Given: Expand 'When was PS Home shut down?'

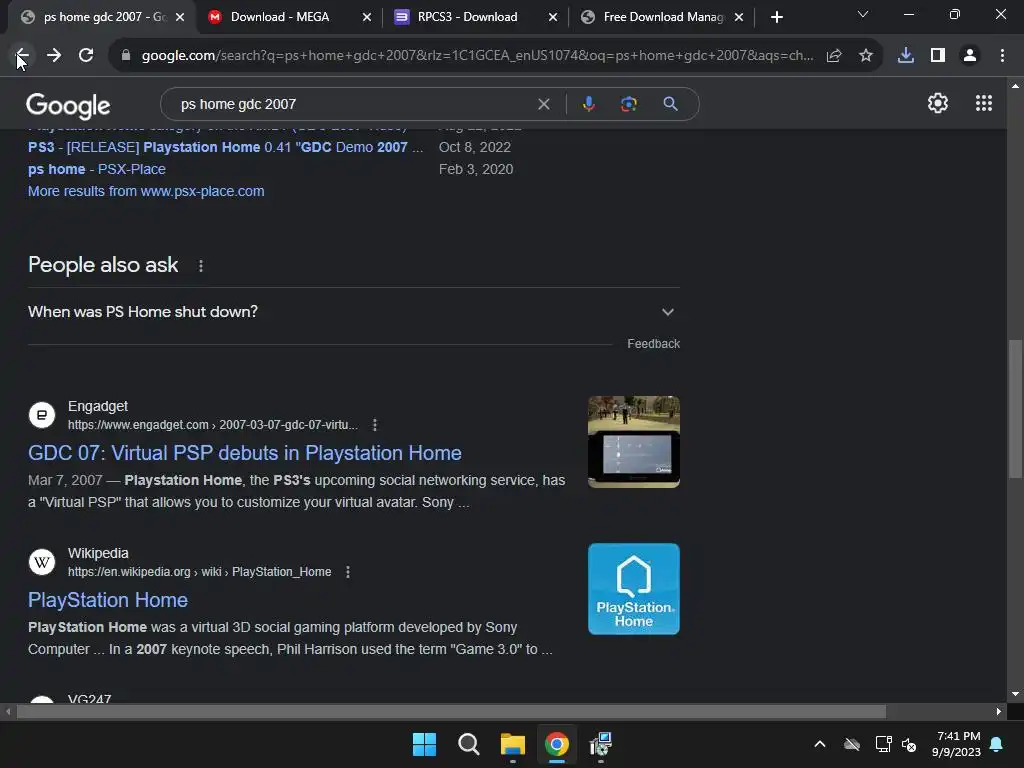Looking at the screenshot, I should tap(354, 312).
